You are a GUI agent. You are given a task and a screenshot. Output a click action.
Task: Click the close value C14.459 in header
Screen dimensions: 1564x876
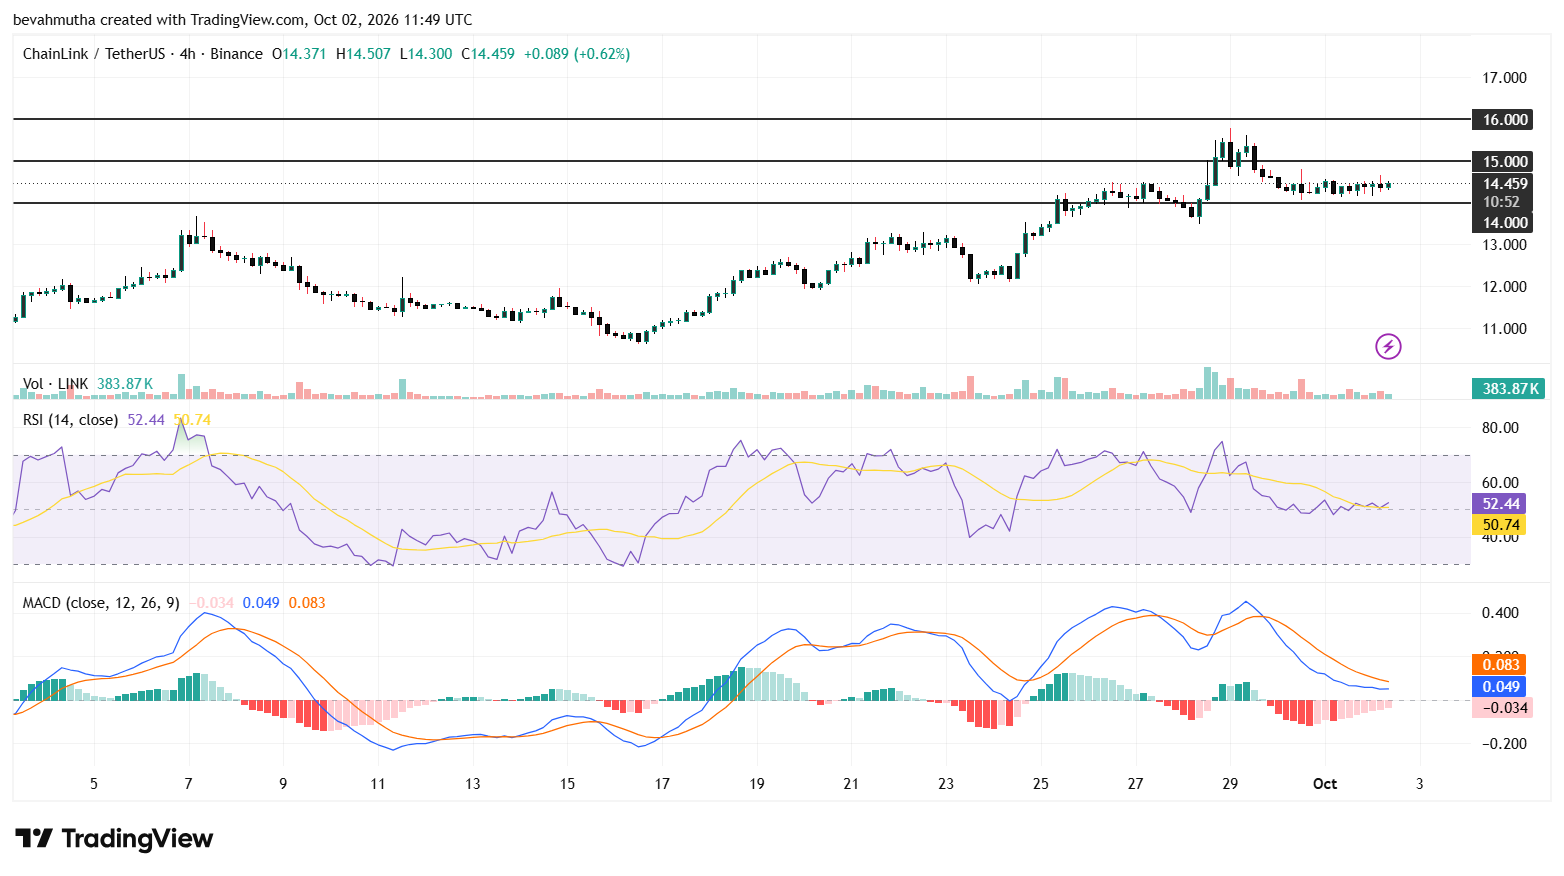488,54
